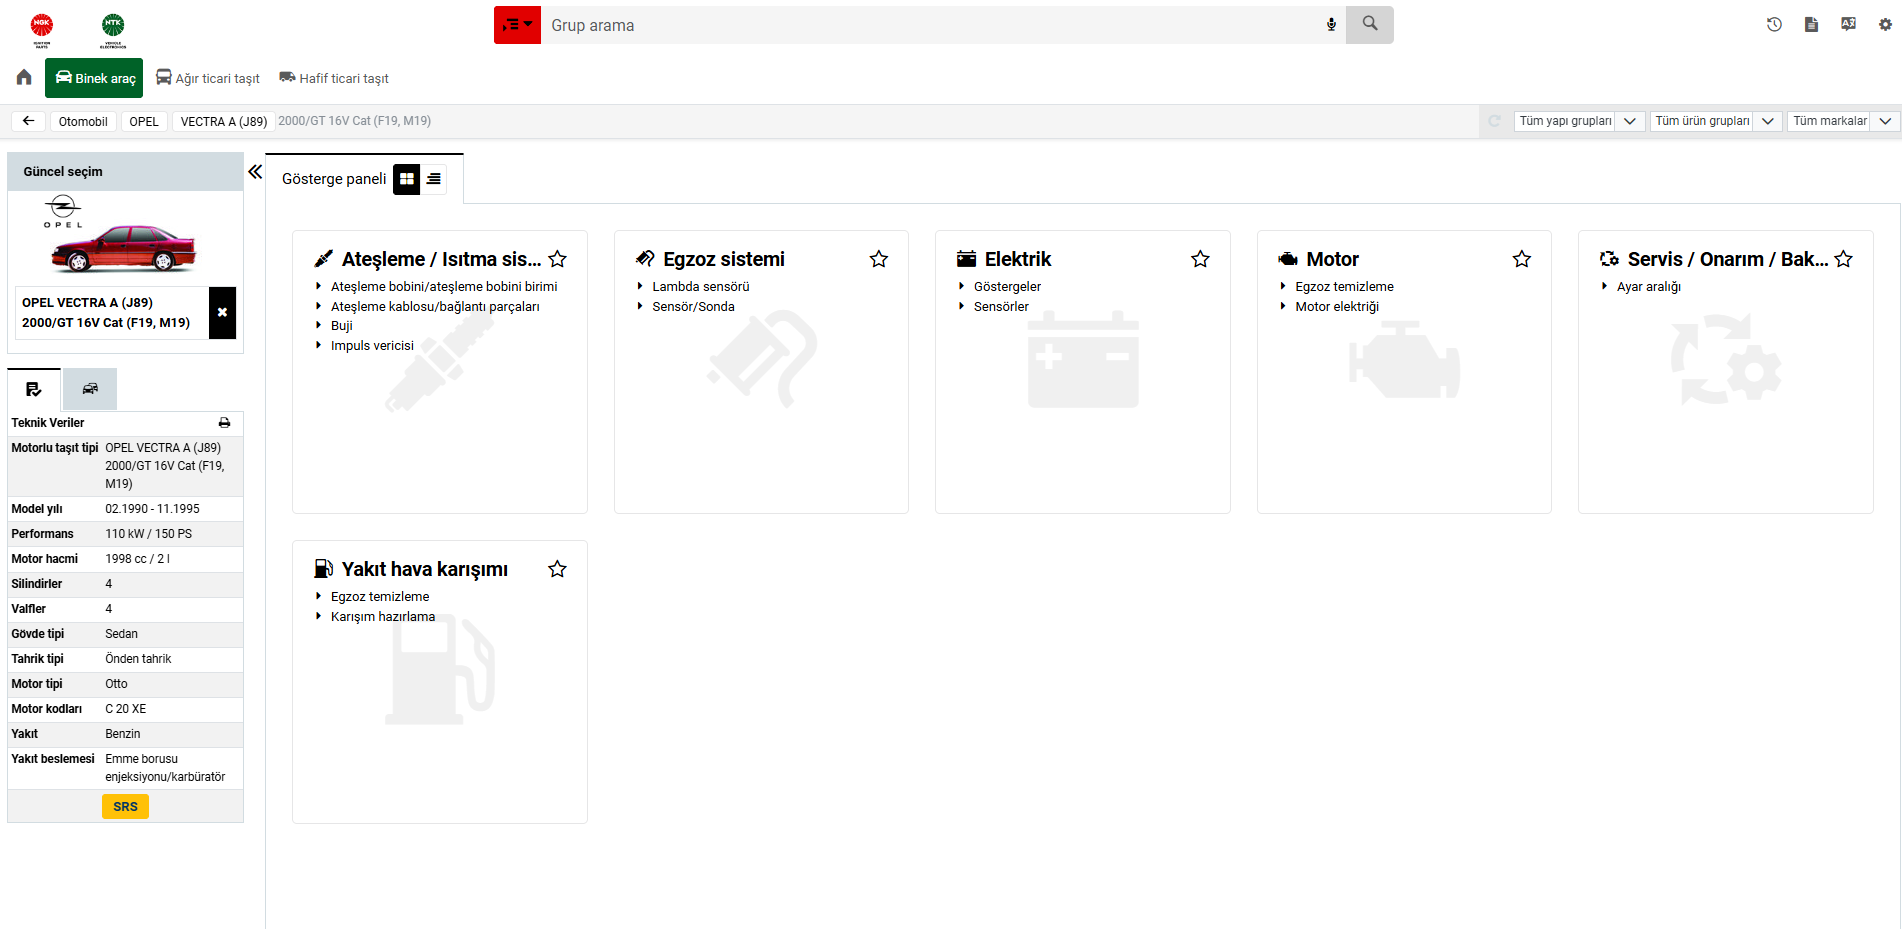1902x929 pixels.
Task: Open the Karışım hazırlama subcategory
Action: pyautogui.click(x=383, y=617)
